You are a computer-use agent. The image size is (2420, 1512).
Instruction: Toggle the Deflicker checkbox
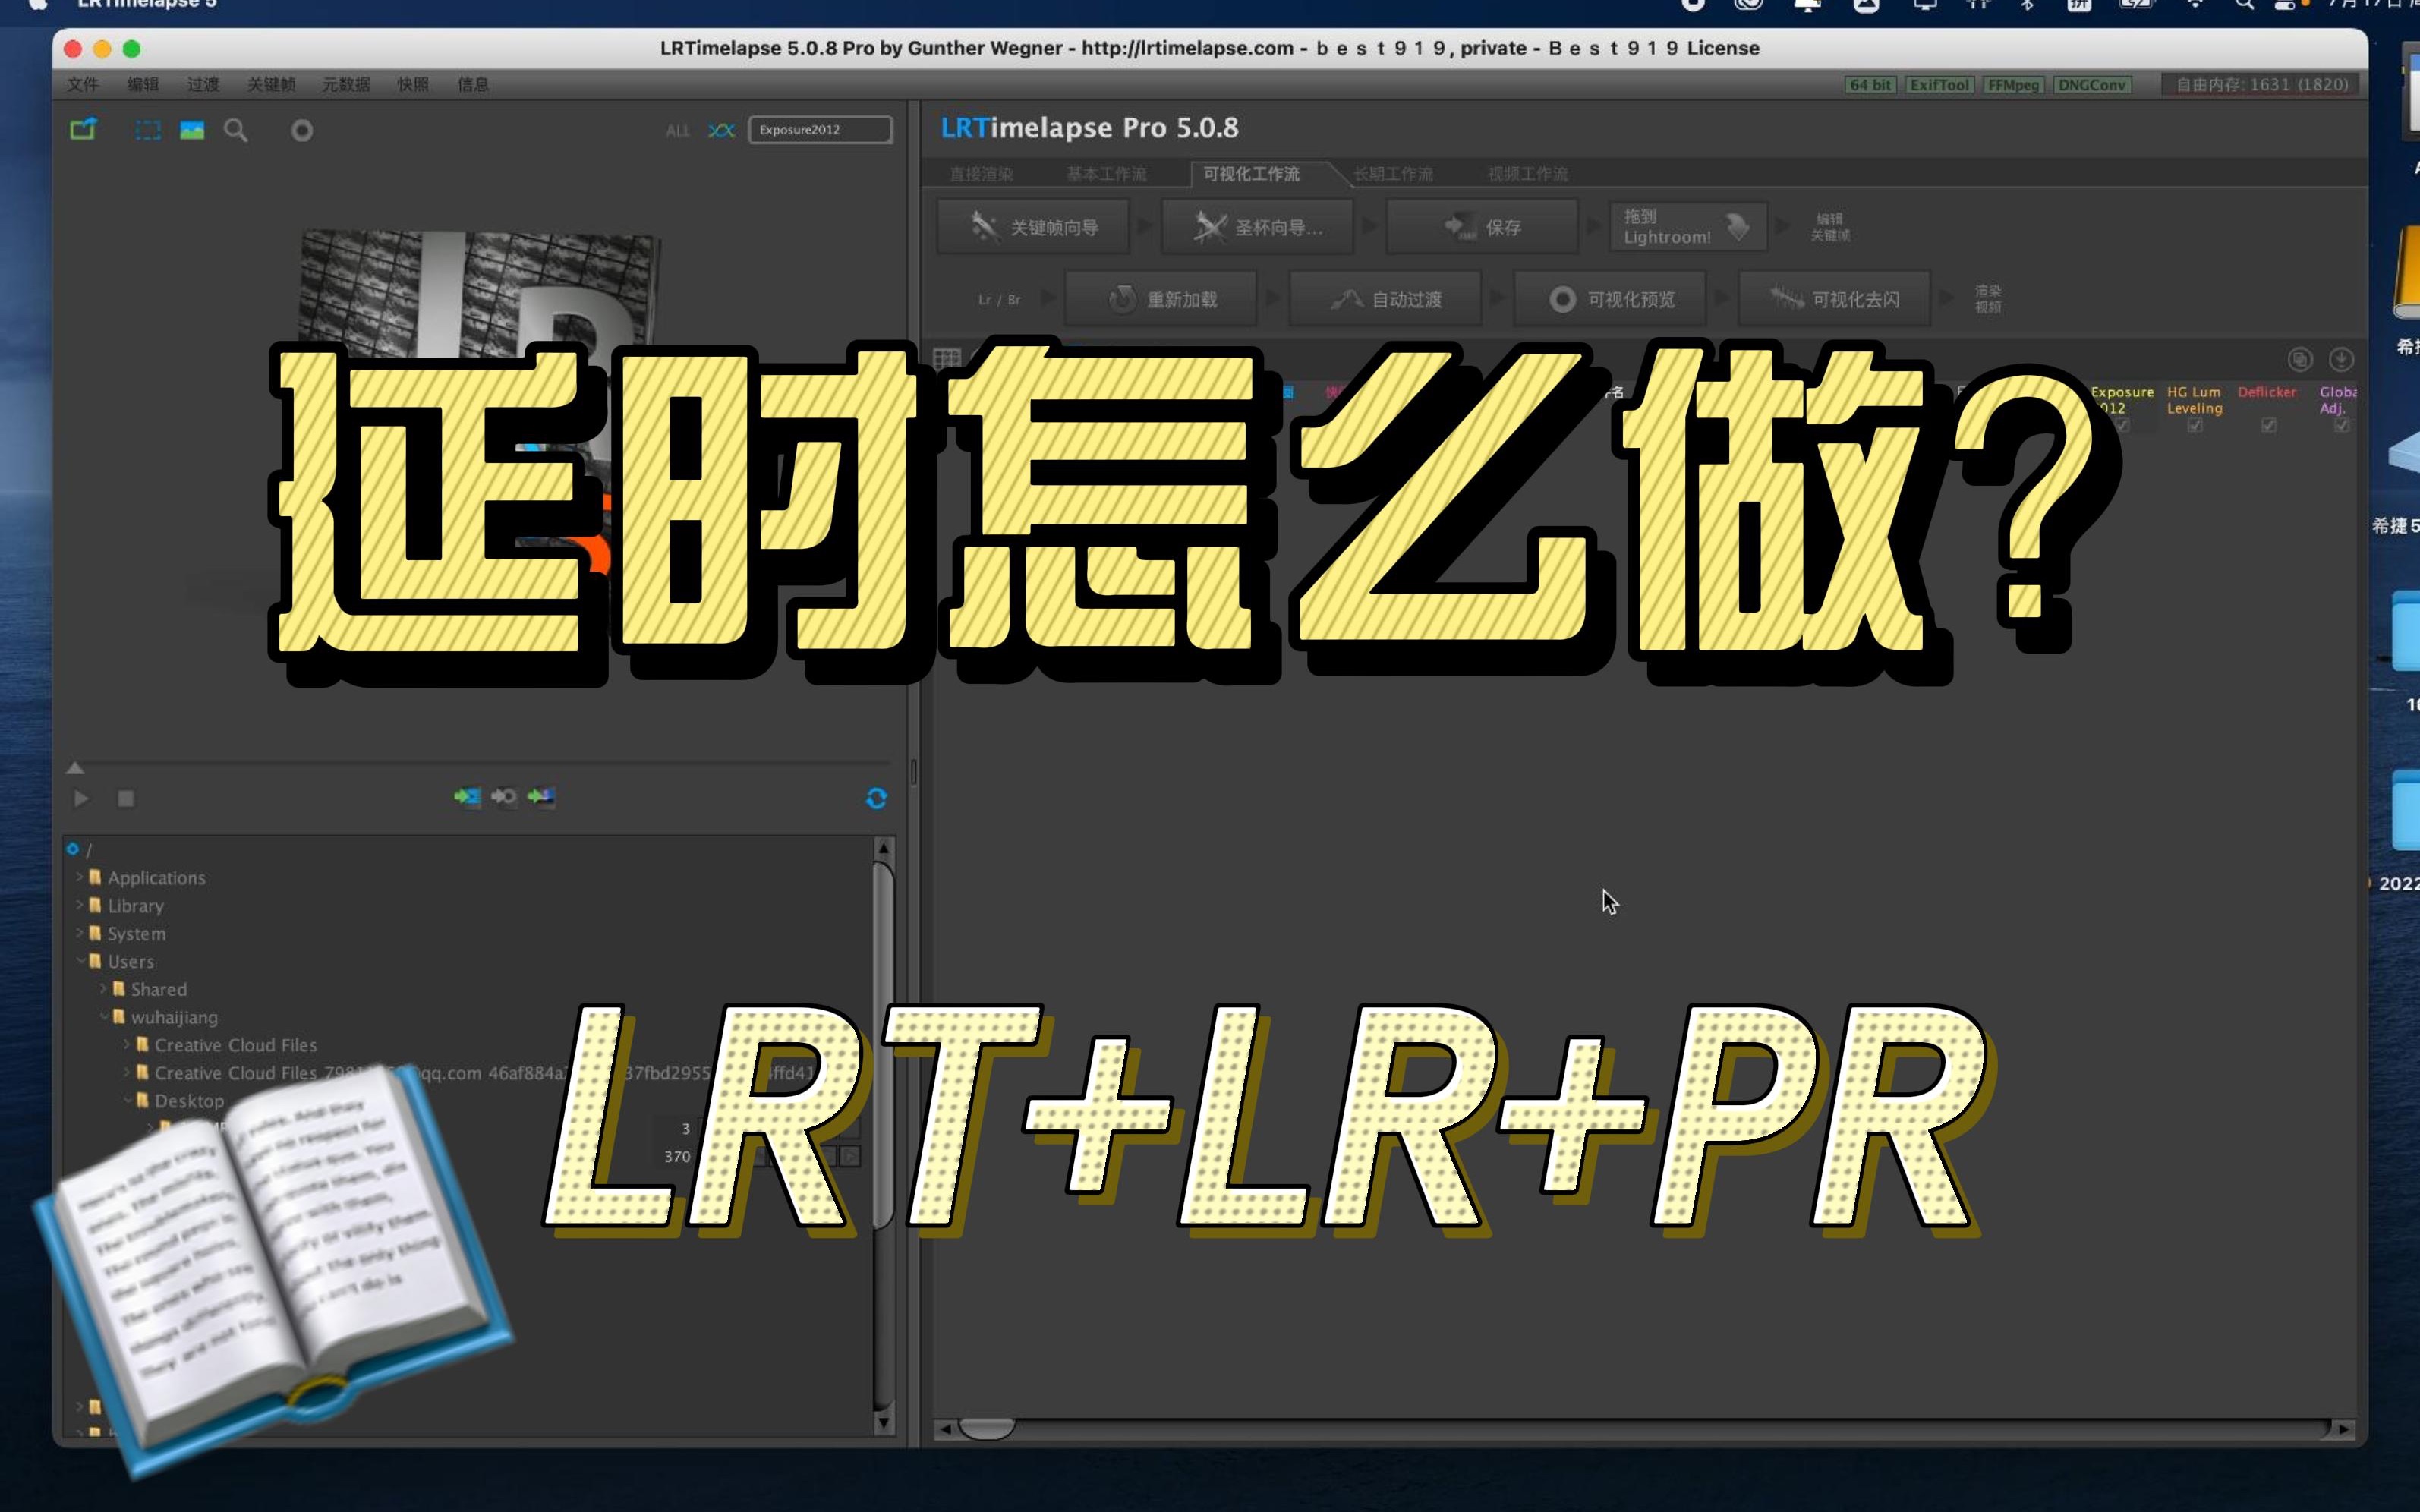tap(2268, 426)
